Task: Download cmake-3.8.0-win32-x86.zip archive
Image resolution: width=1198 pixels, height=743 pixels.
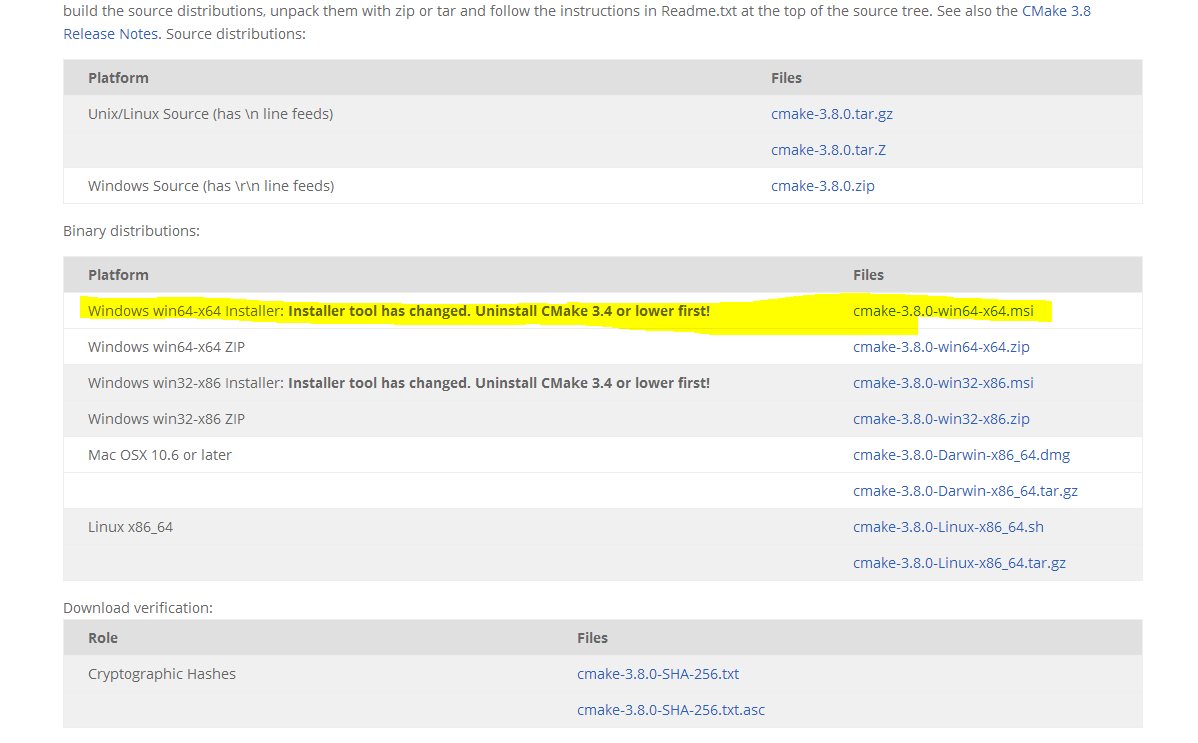Action: [941, 419]
